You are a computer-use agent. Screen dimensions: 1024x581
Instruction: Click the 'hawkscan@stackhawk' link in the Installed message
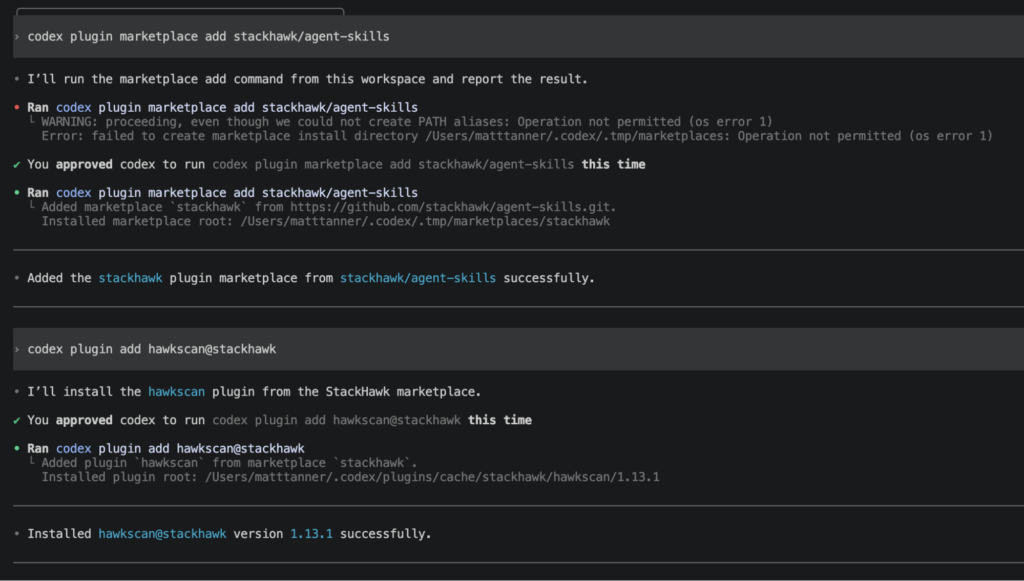pos(163,534)
